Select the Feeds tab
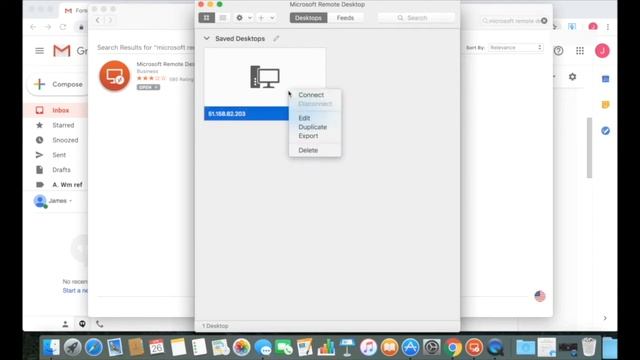Image resolution: width=640 pixels, height=360 pixels. tap(345, 18)
